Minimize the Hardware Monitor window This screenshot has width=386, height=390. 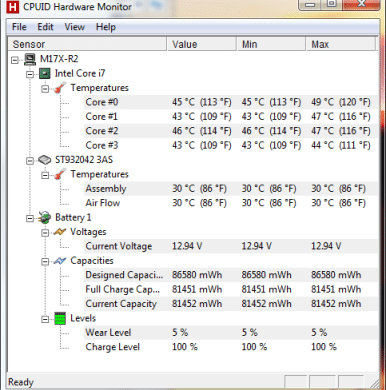click(310, 5)
